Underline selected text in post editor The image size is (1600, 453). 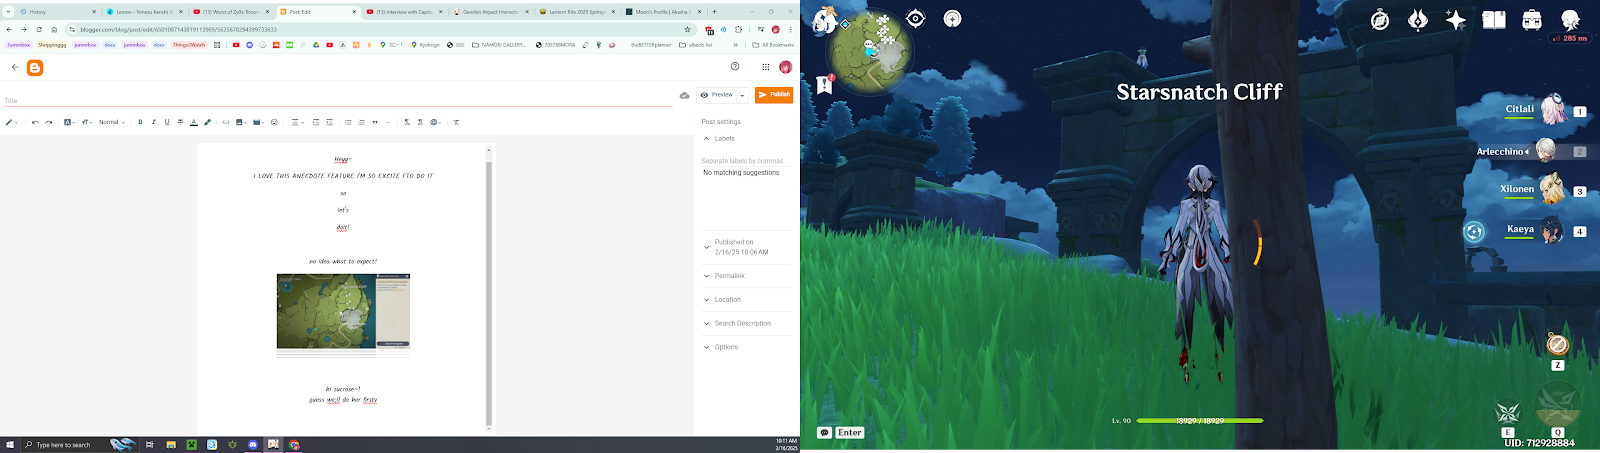pyautogui.click(x=167, y=122)
